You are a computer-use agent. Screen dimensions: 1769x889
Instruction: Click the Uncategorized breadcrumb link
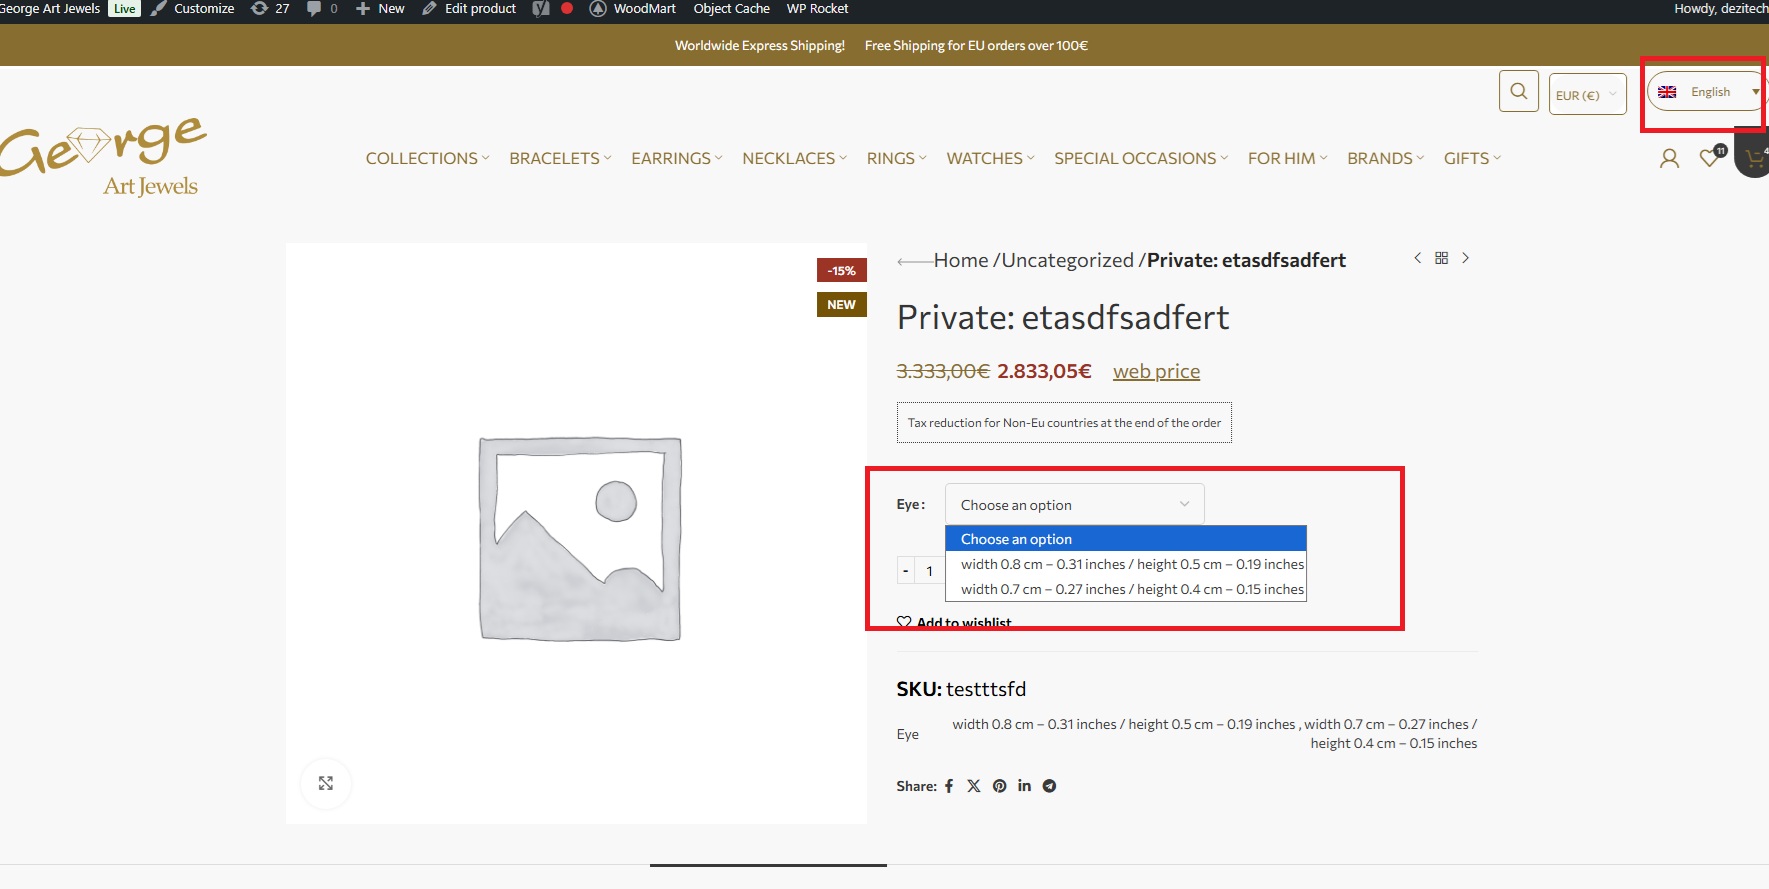click(x=1067, y=260)
